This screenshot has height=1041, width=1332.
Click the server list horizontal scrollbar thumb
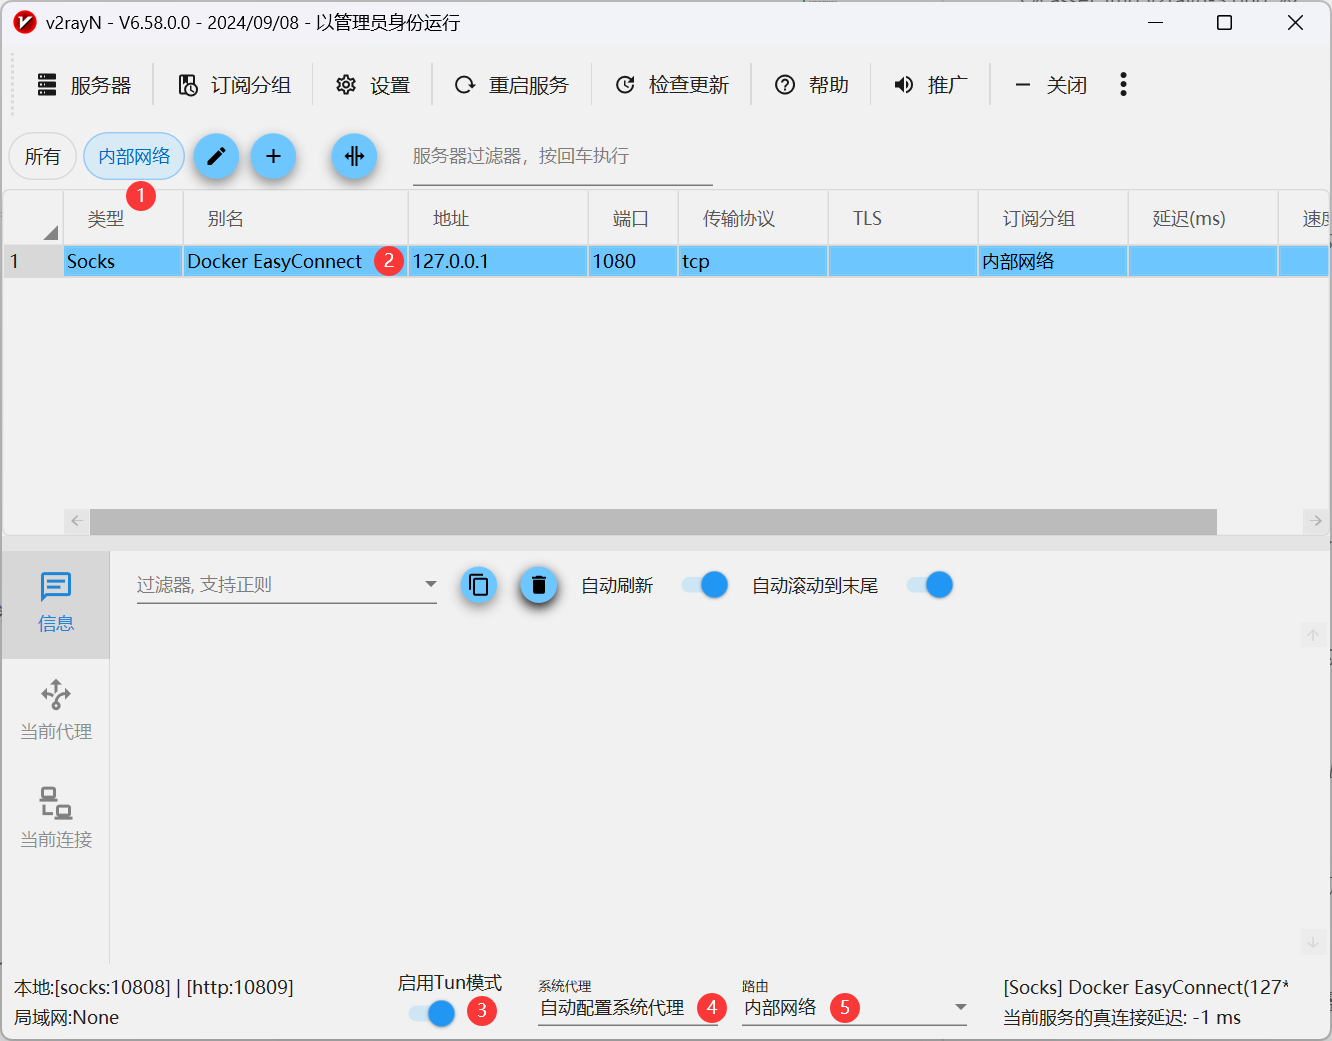[653, 521]
